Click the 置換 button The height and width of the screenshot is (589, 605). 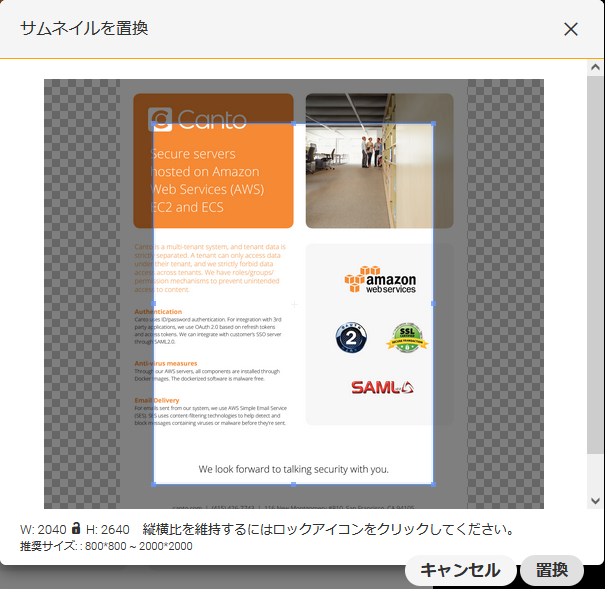pos(552,570)
